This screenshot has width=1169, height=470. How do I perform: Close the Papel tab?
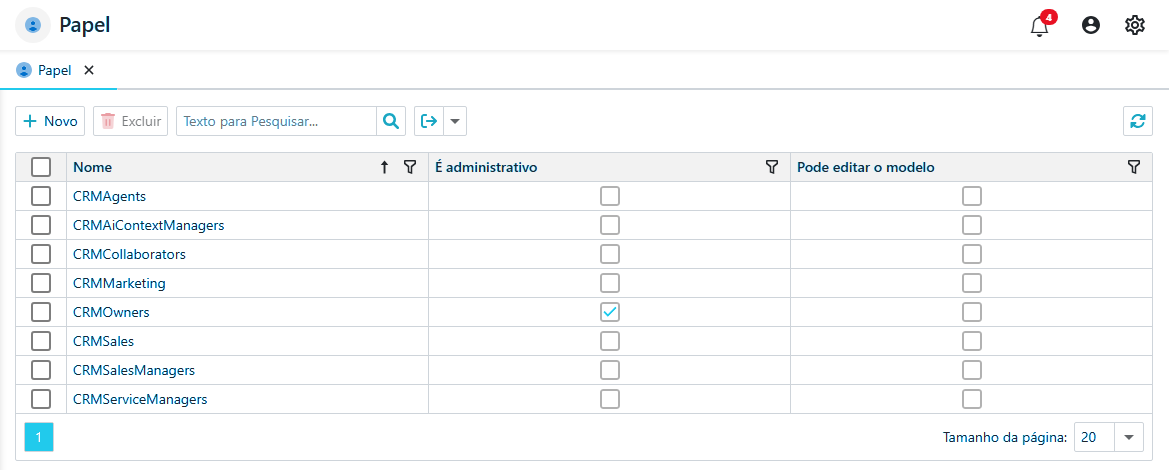89,70
